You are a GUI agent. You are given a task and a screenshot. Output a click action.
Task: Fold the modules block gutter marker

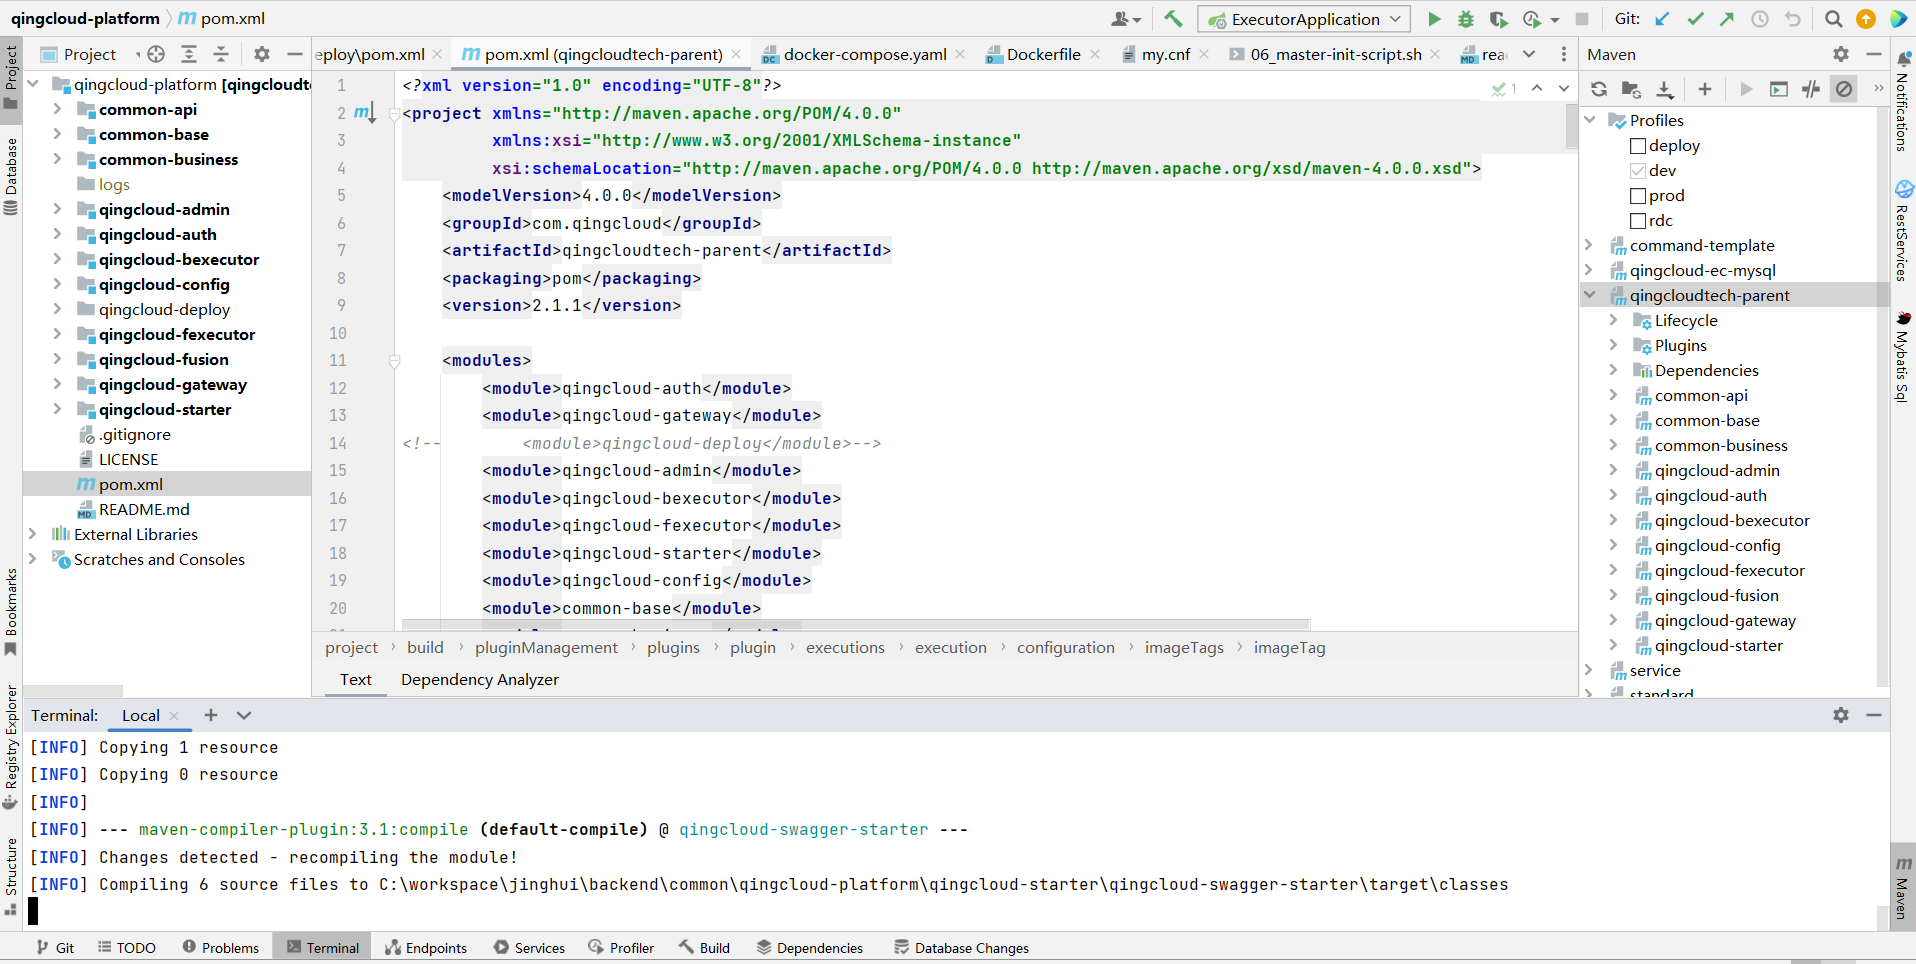point(395,361)
